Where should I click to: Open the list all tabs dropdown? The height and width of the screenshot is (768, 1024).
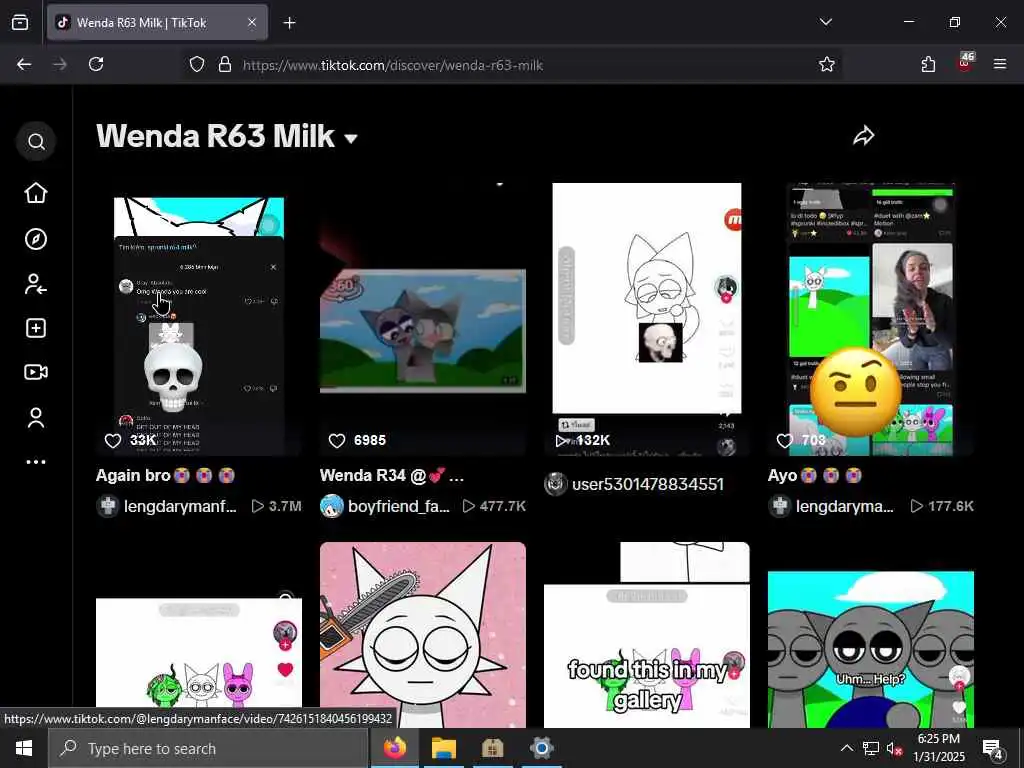click(825, 22)
